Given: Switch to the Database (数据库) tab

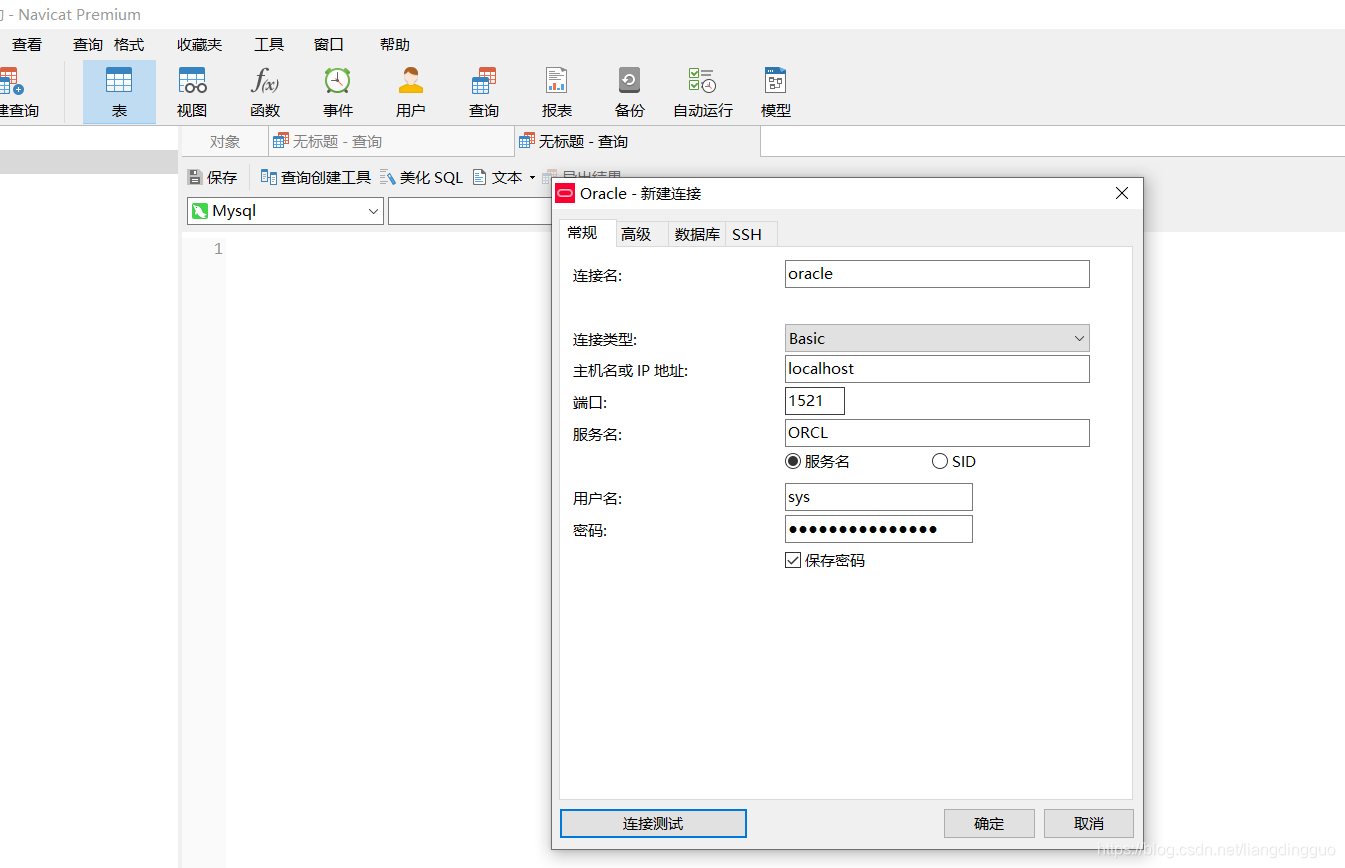Looking at the screenshot, I should click(x=697, y=234).
